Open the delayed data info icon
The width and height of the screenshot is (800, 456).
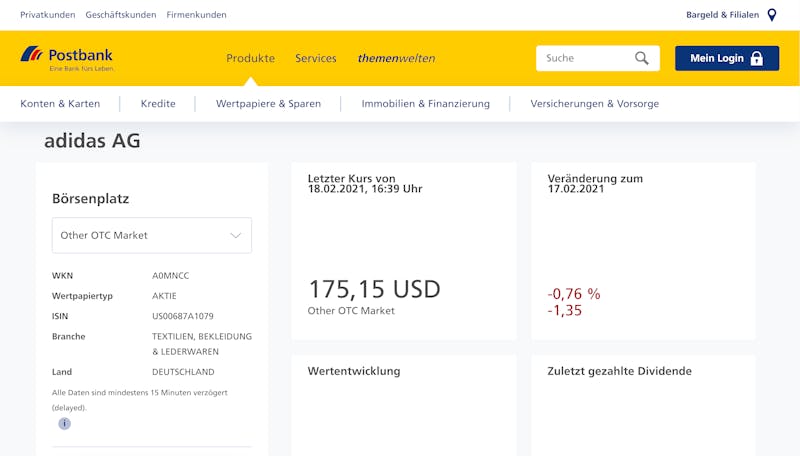tap(64, 423)
